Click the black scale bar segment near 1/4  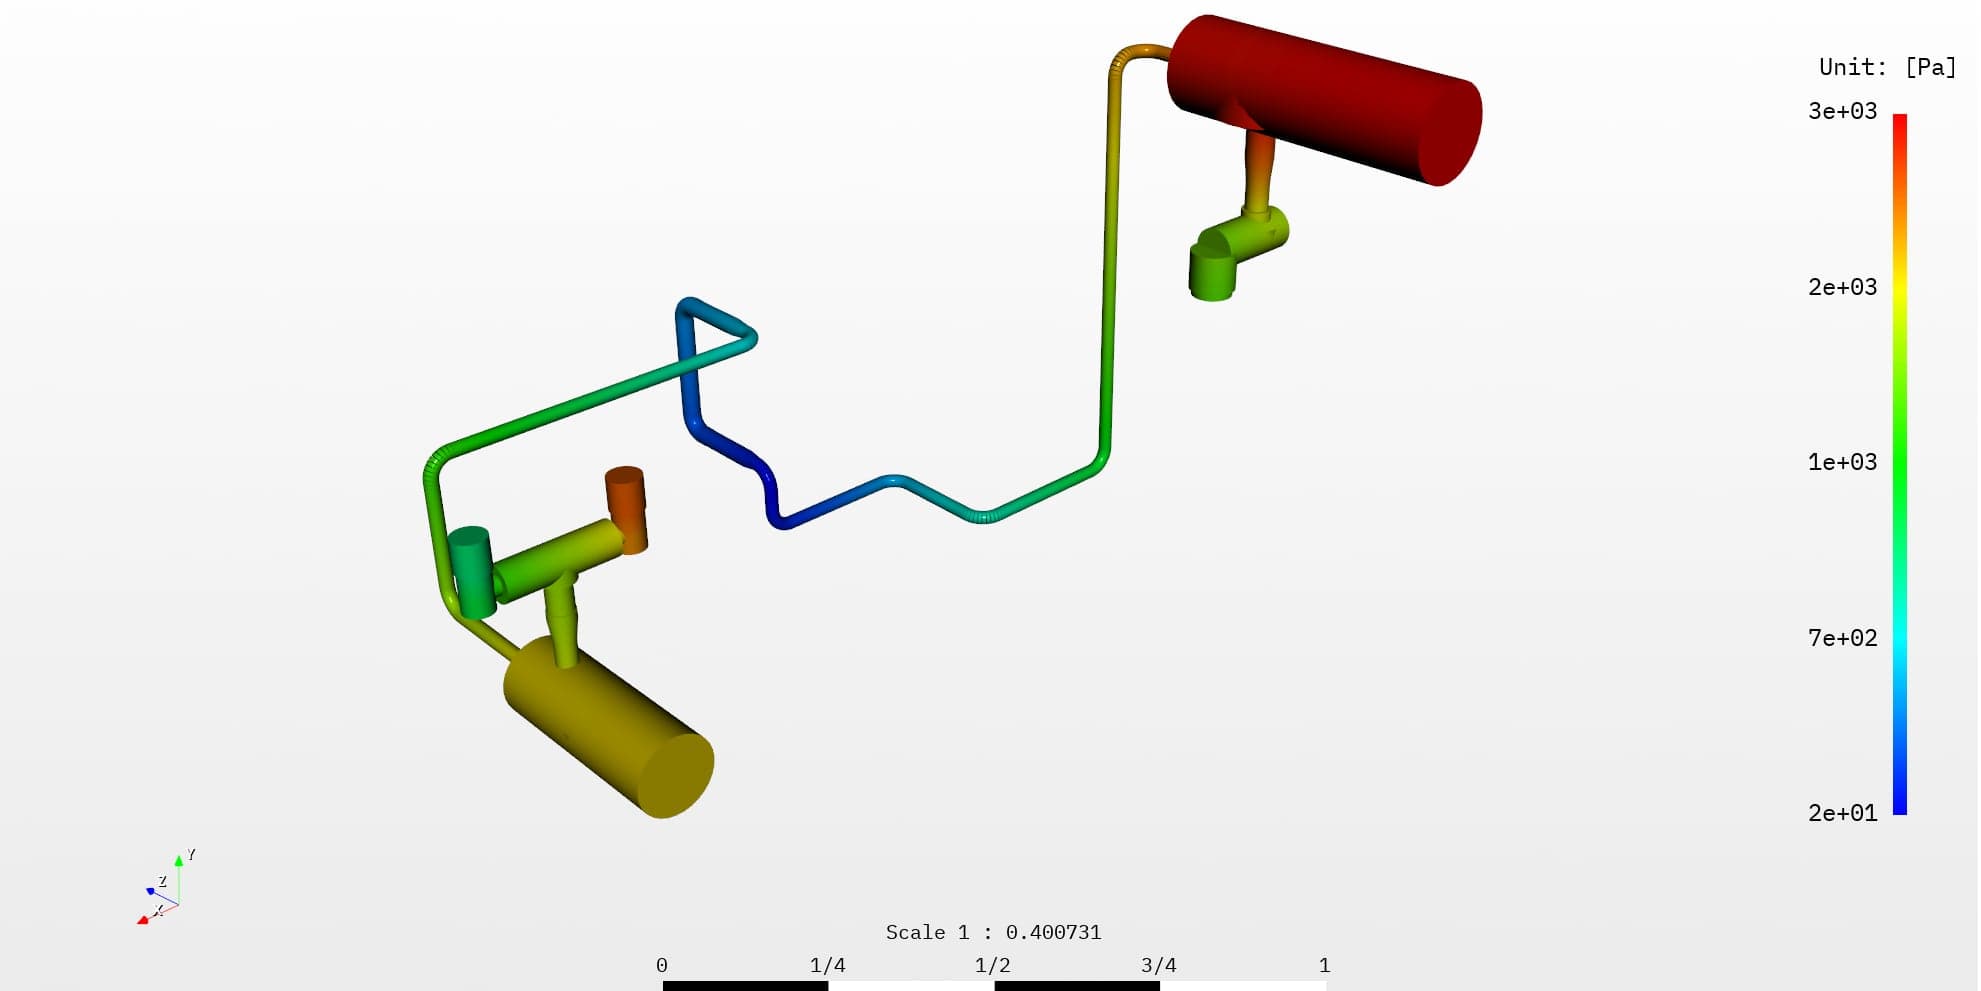(745, 985)
